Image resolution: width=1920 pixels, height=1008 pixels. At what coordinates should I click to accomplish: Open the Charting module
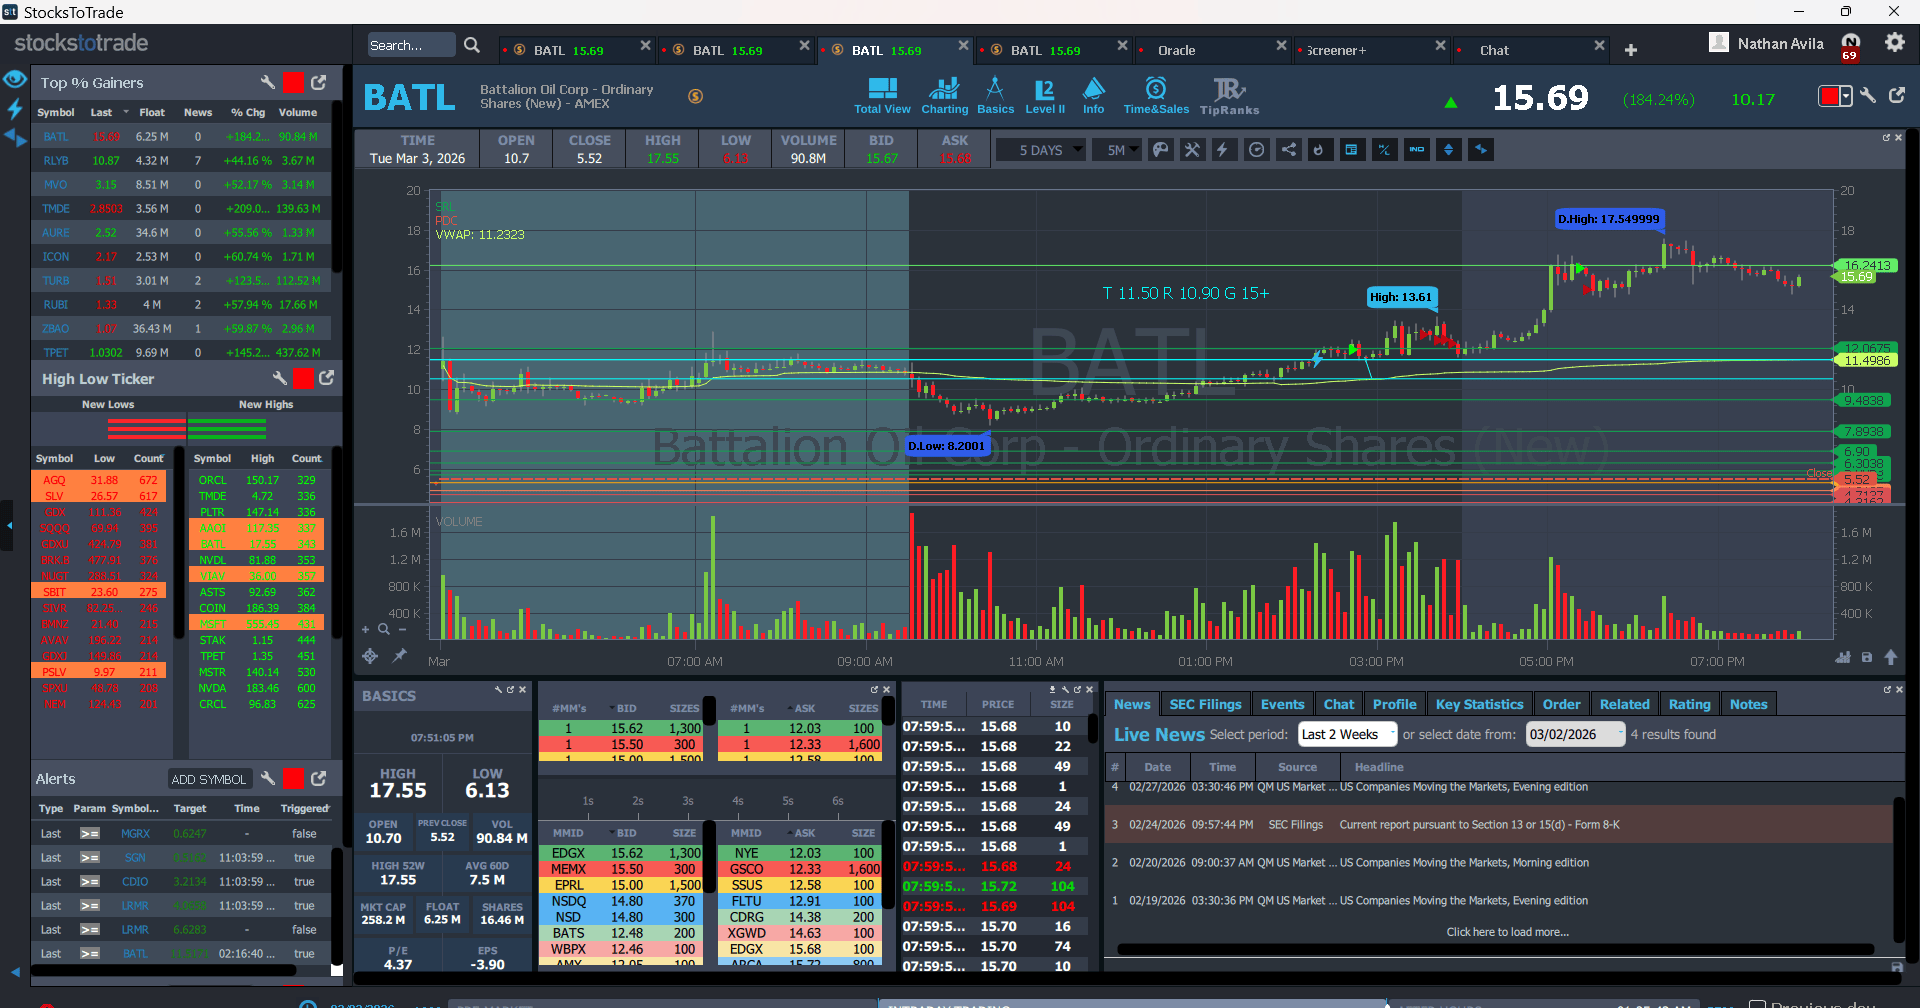tap(944, 96)
